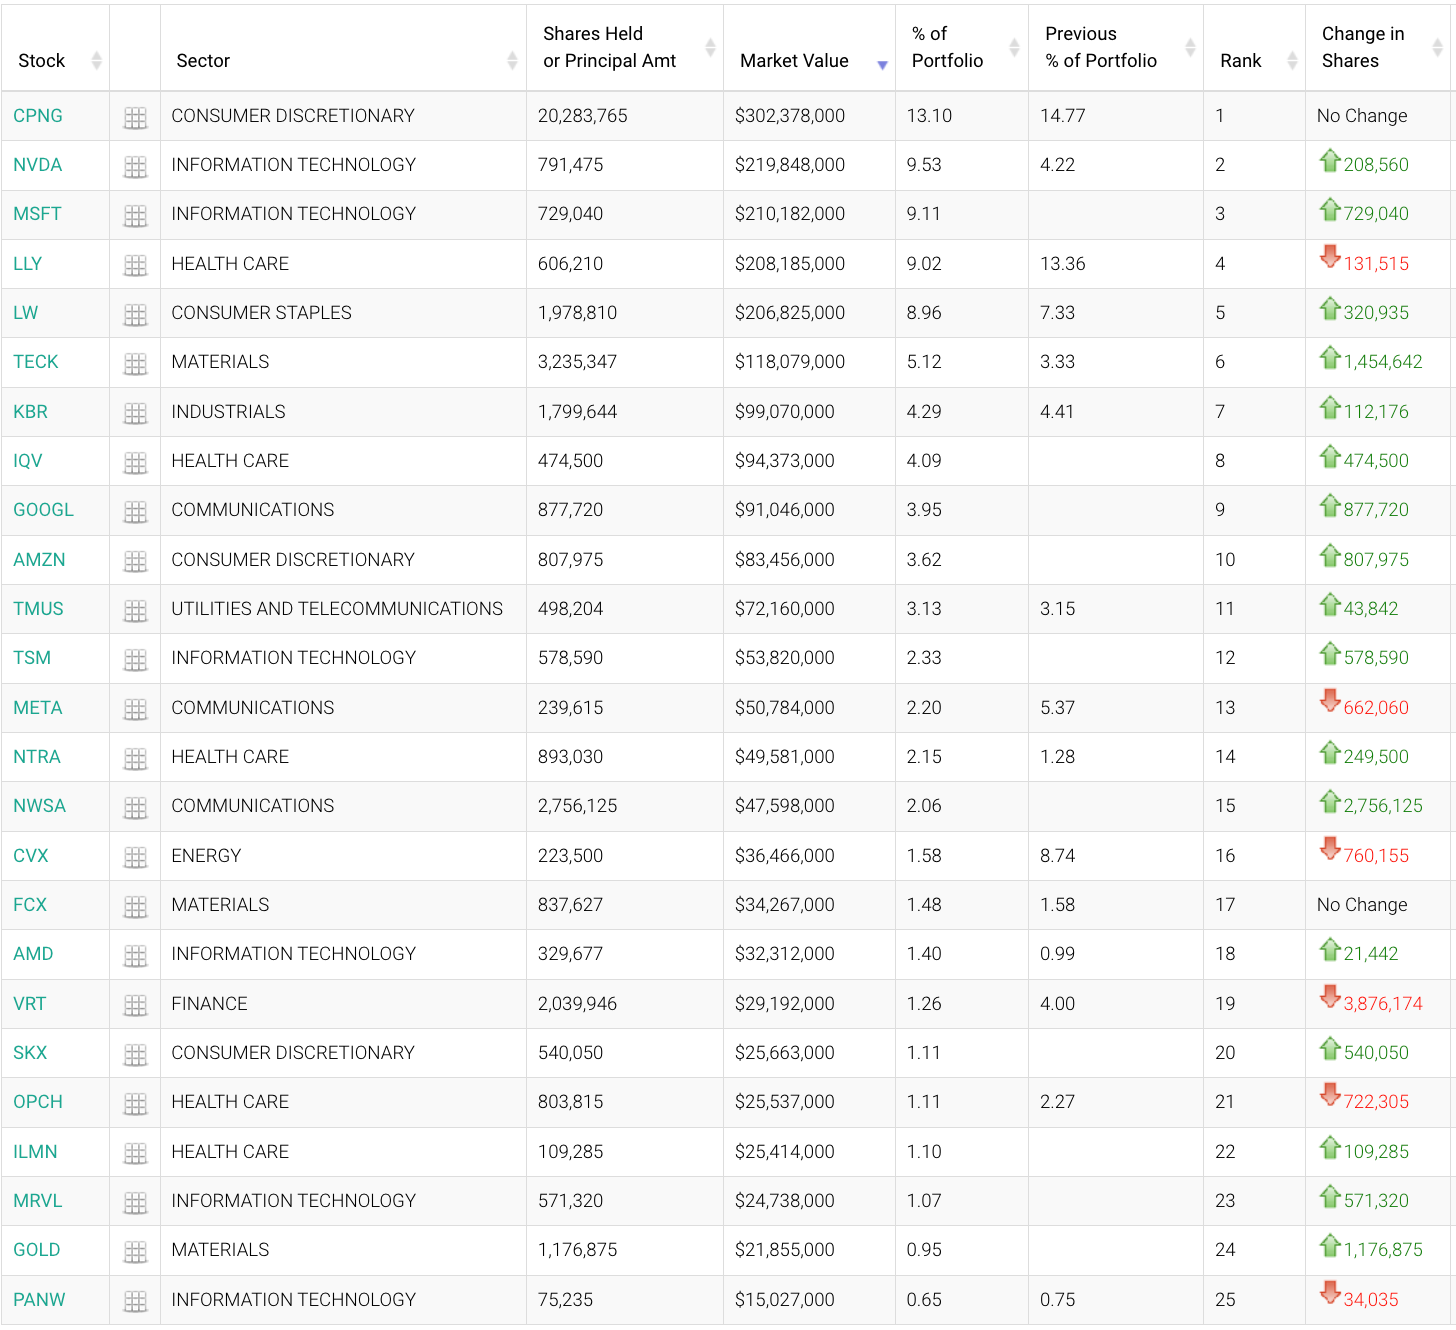The height and width of the screenshot is (1330, 1456).
Task: Open the grid icon in the META row
Action: (135, 710)
